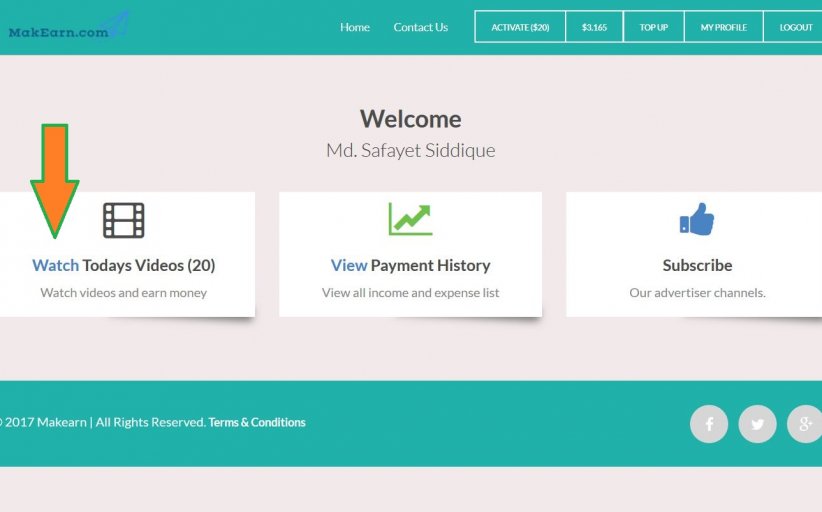
Task: Open the Facebook social icon
Action: 709,424
